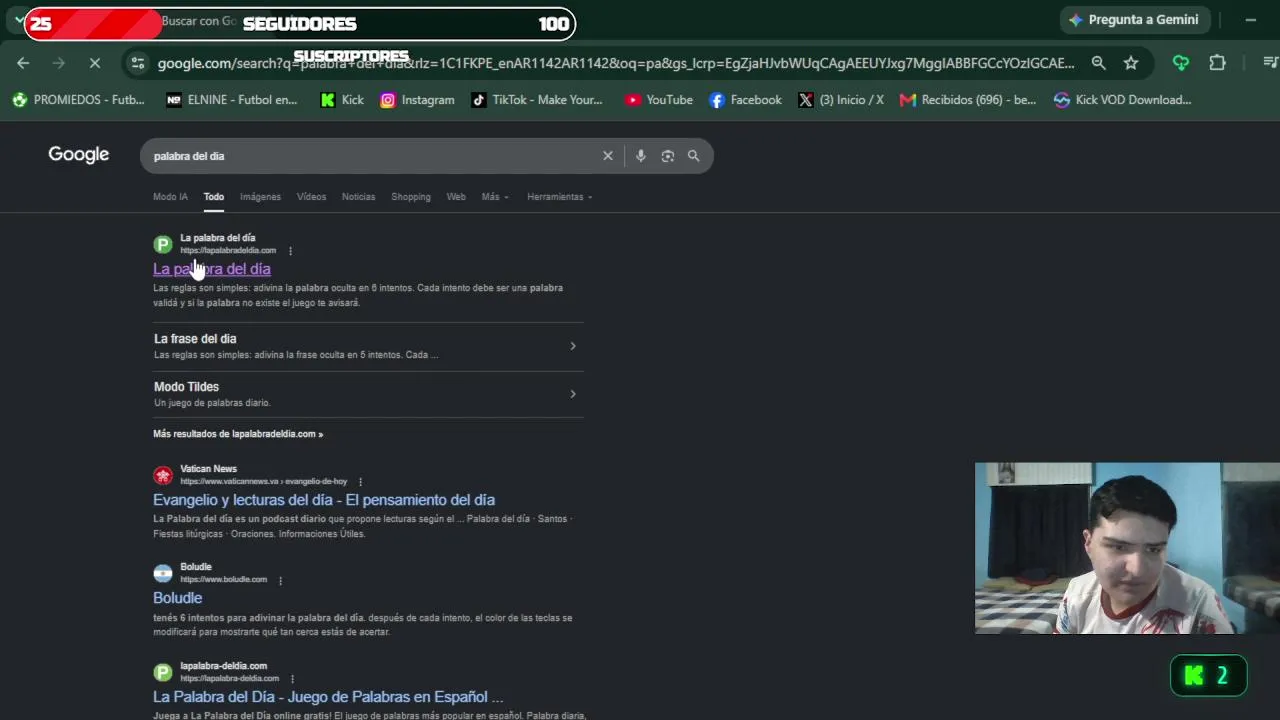Open the Pregunta a Gemini button
The image size is (1280, 720).
coord(1135,20)
